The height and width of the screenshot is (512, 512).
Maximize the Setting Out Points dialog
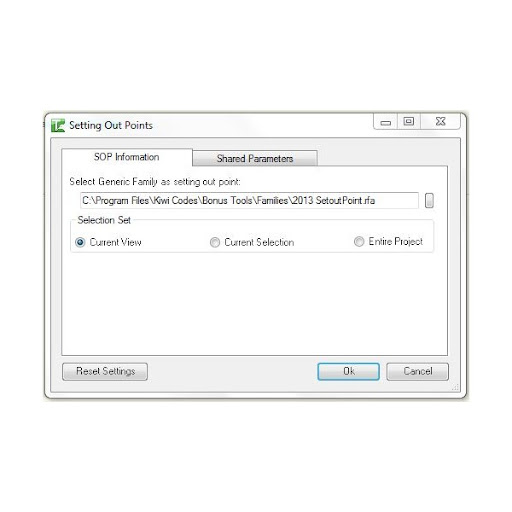pos(409,122)
